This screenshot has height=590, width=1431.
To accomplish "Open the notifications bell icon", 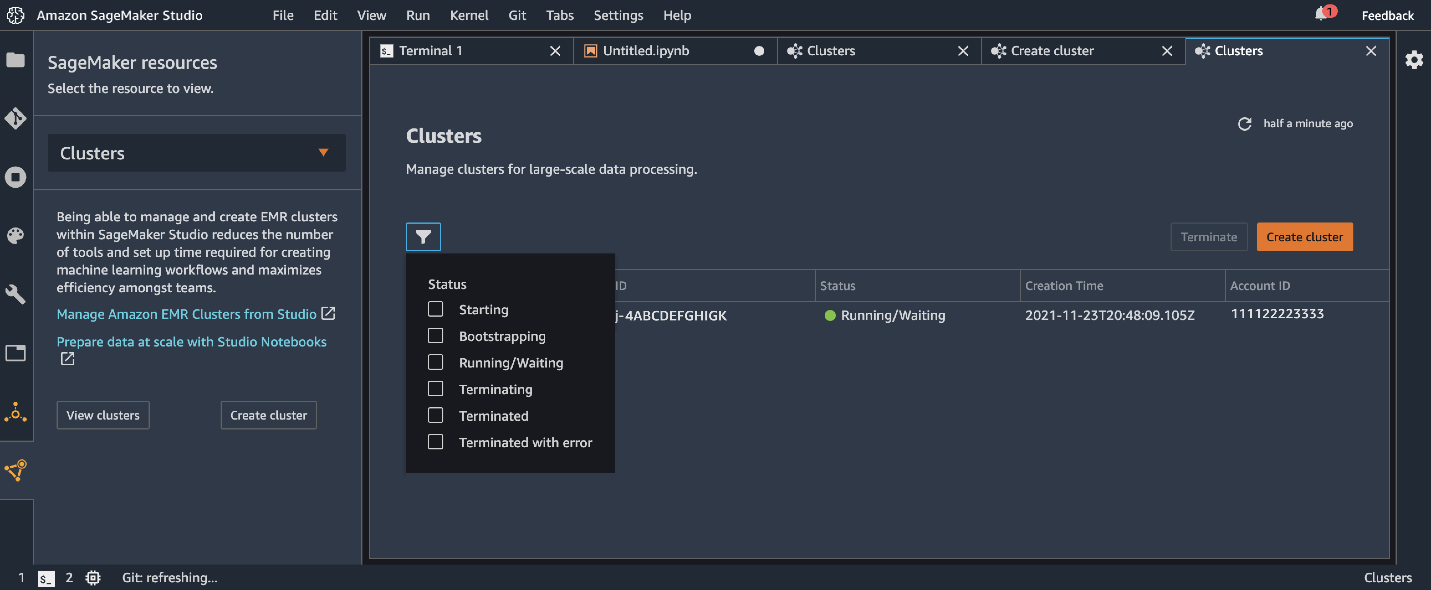I will pyautogui.click(x=1322, y=15).
